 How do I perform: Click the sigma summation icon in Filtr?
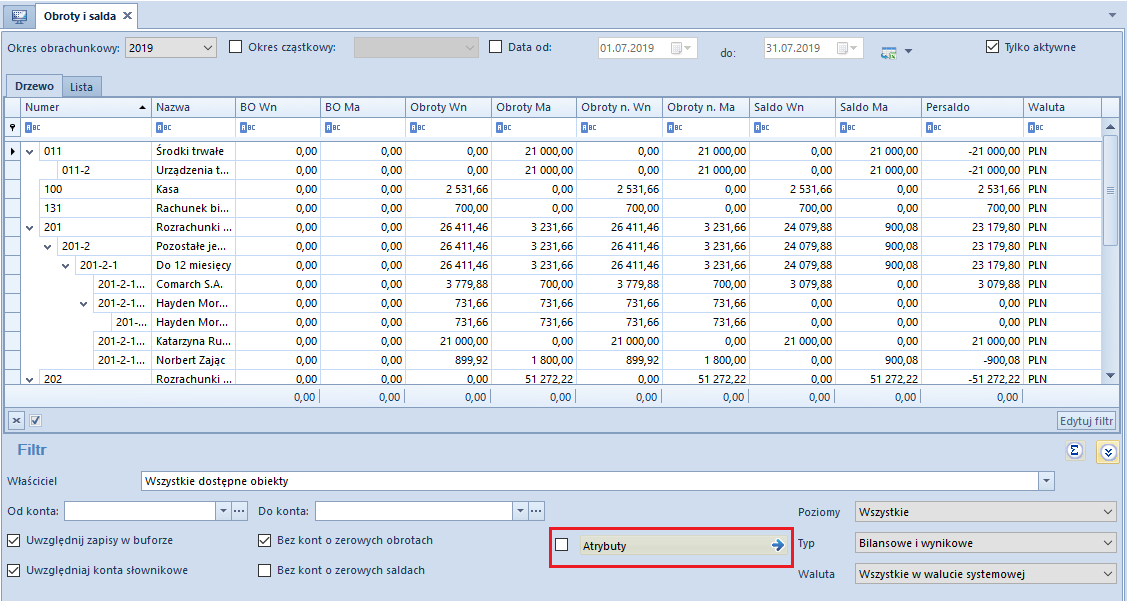[x=1075, y=450]
